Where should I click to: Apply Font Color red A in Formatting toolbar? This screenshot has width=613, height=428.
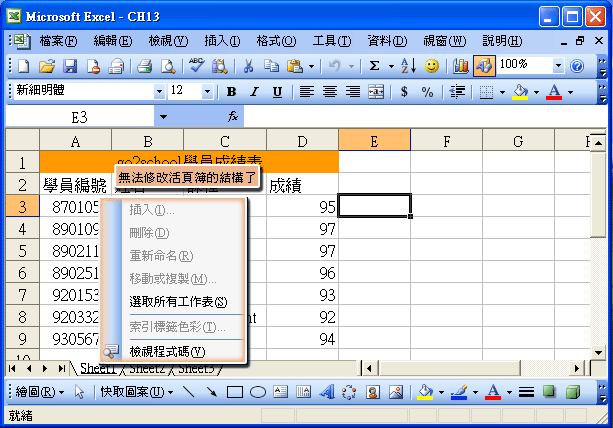[x=554, y=92]
